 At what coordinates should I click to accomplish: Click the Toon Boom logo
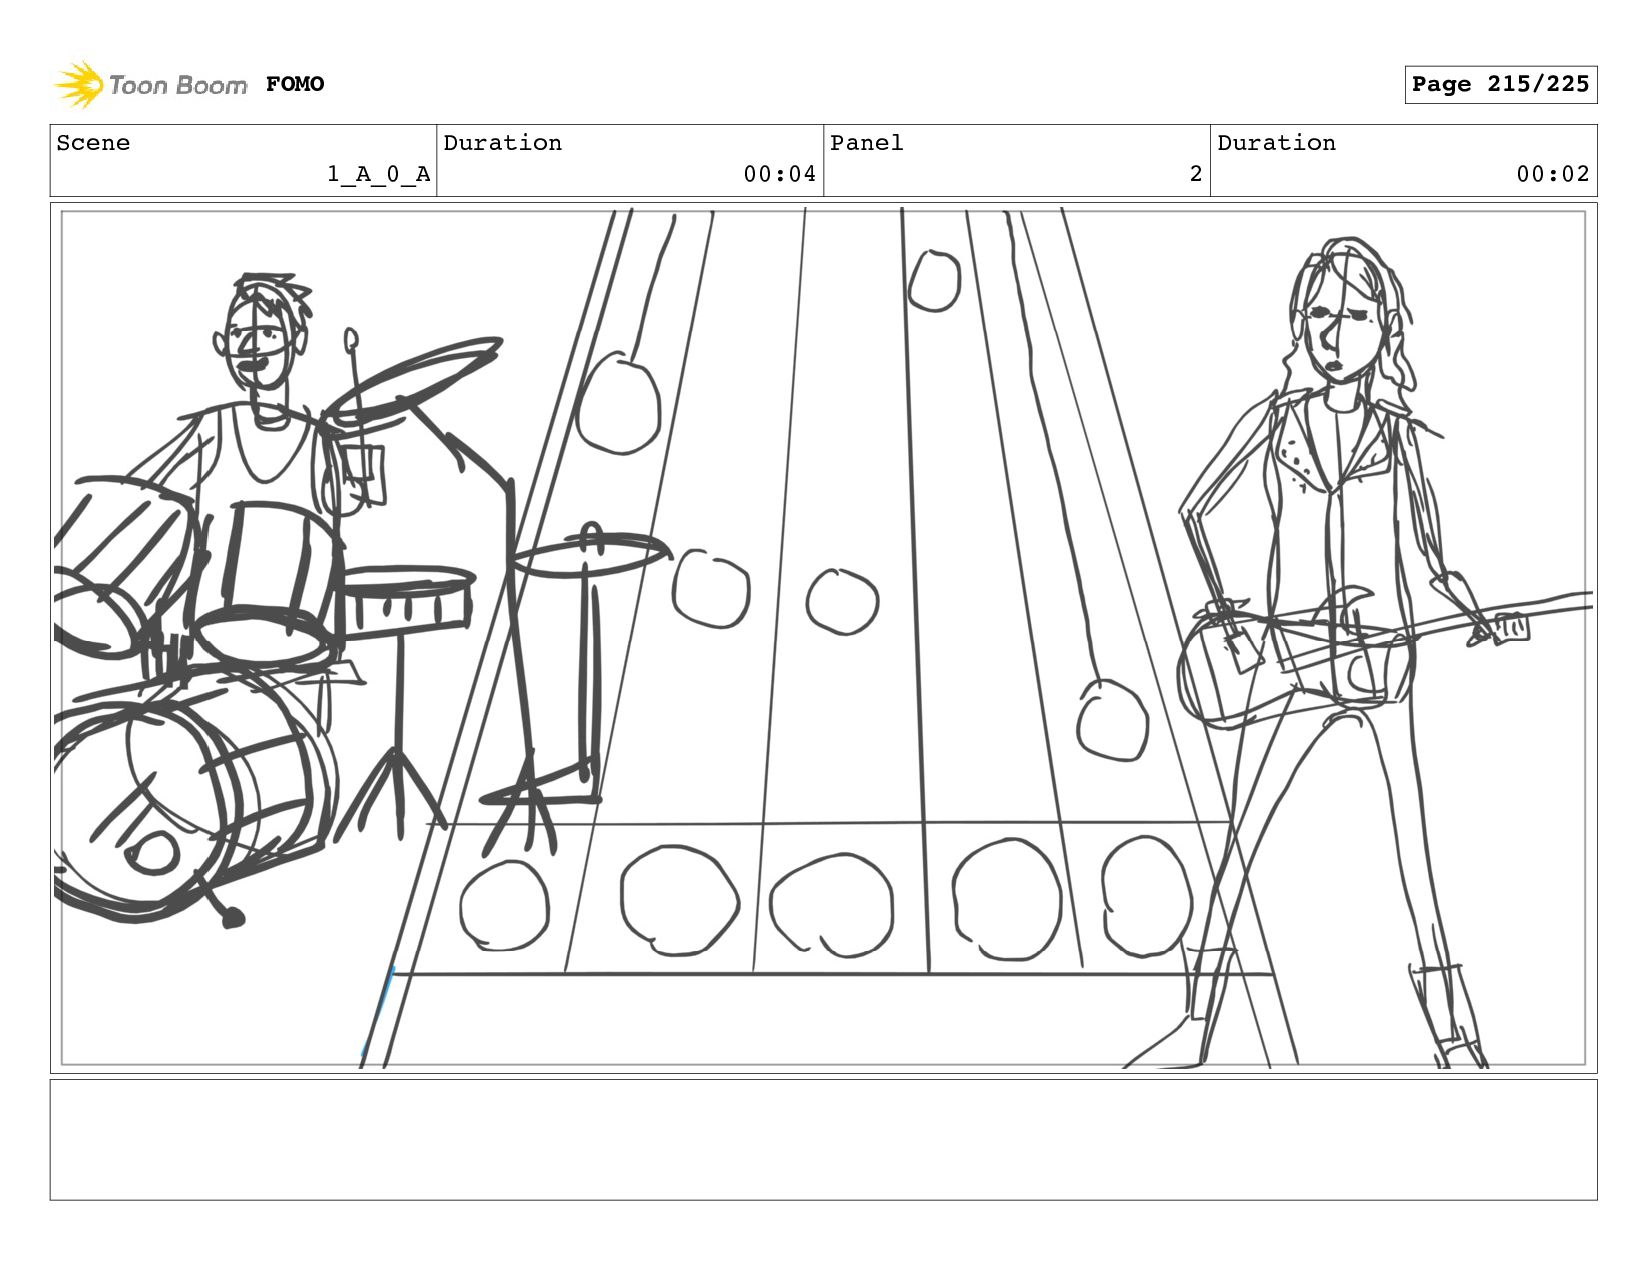(x=150, y=84)
